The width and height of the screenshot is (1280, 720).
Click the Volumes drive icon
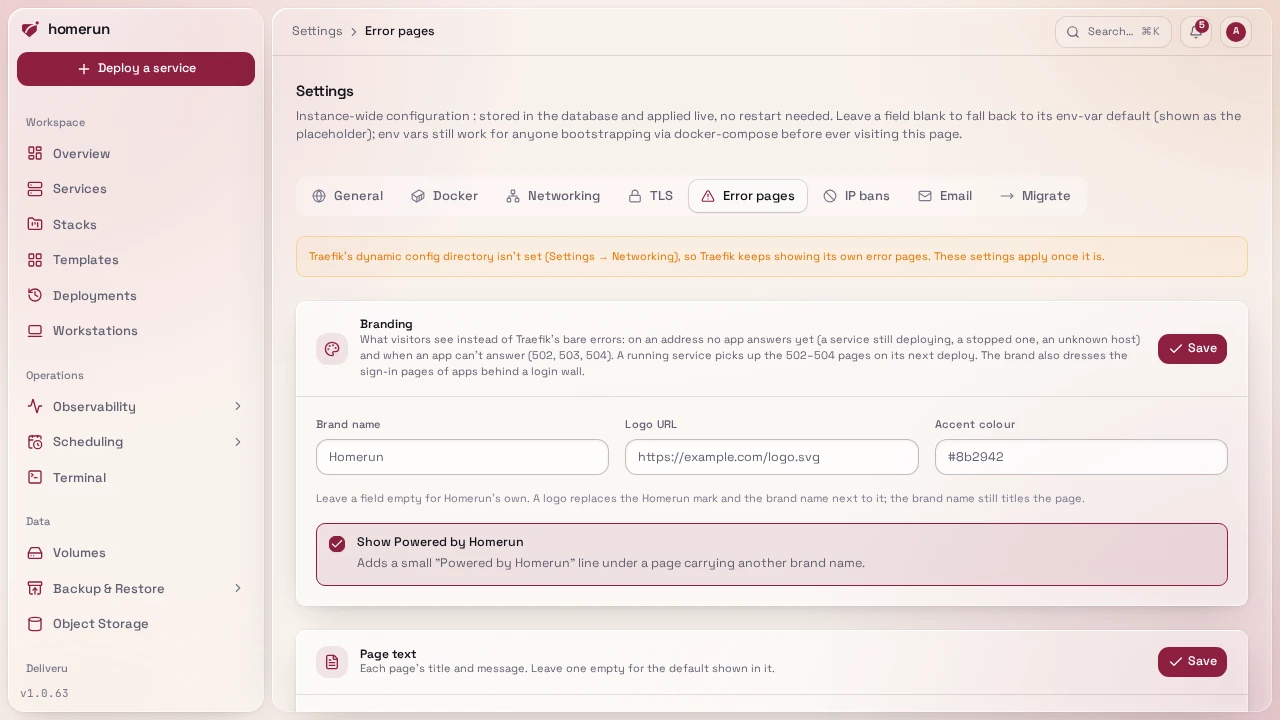pyautogui.click(x=35, y=553)
